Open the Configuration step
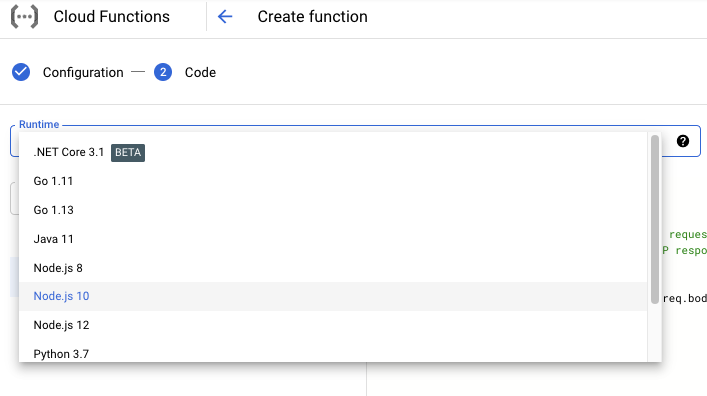 tap(83, 73)
